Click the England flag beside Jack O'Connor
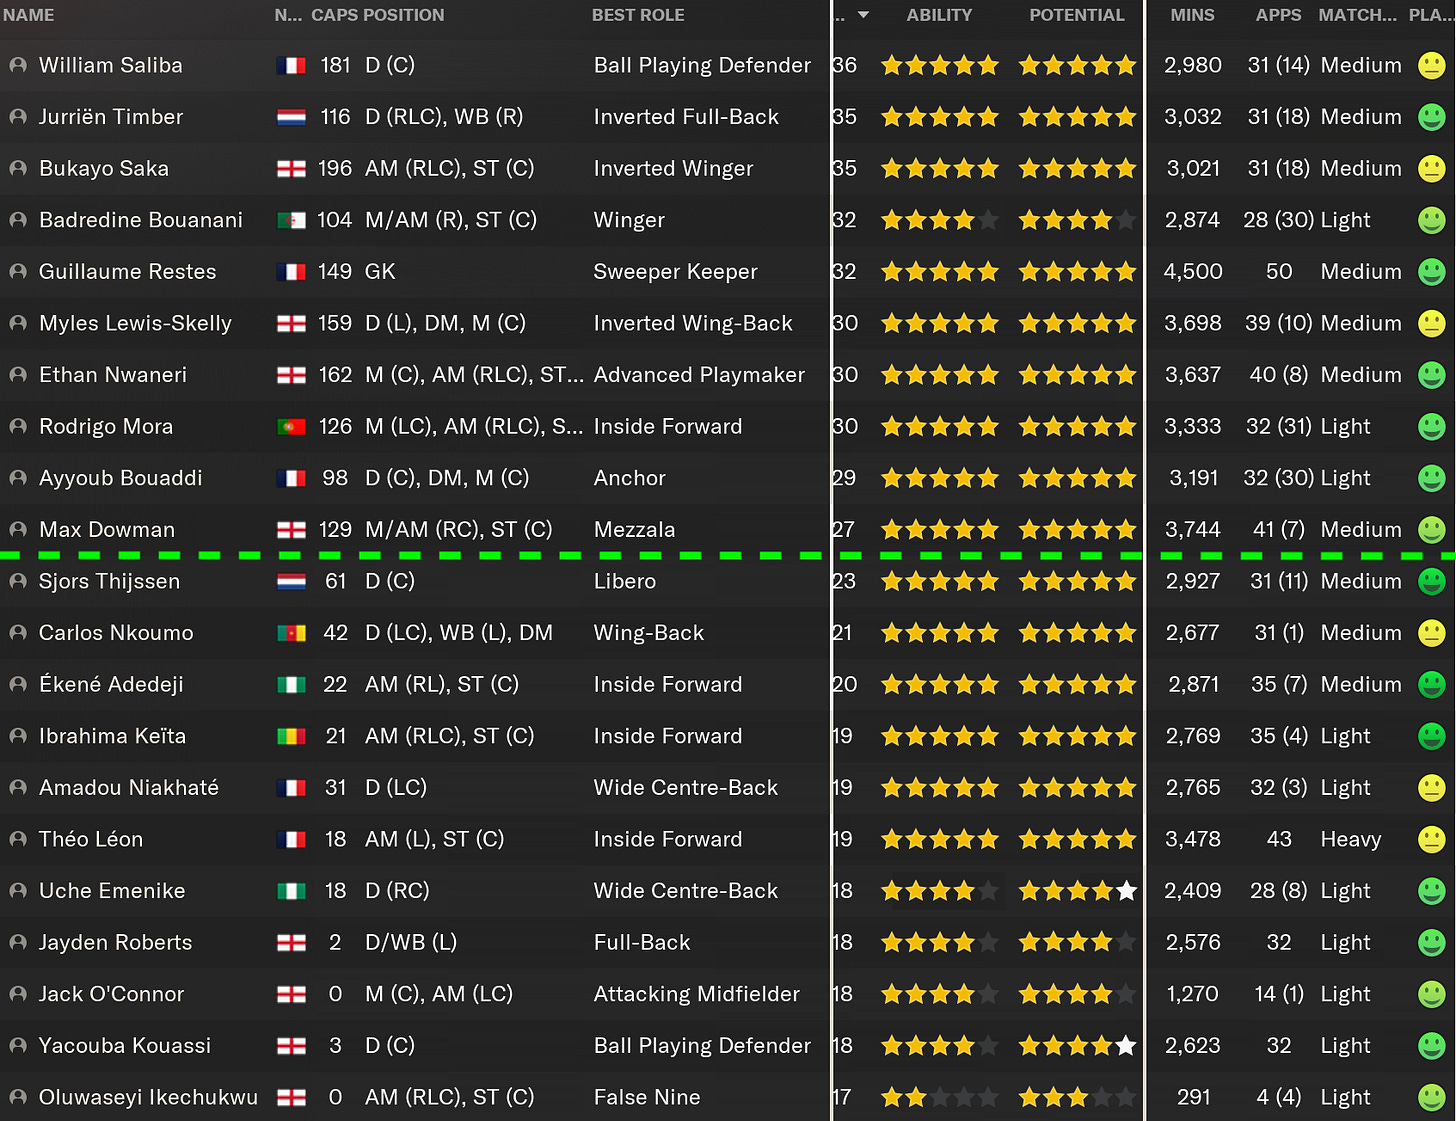This screenshot has width=1456, height=1121. 291,995
